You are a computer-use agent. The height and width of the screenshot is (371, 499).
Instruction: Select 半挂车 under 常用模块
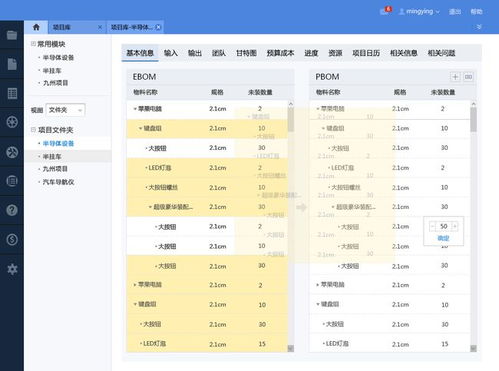[x=52, y=70]
